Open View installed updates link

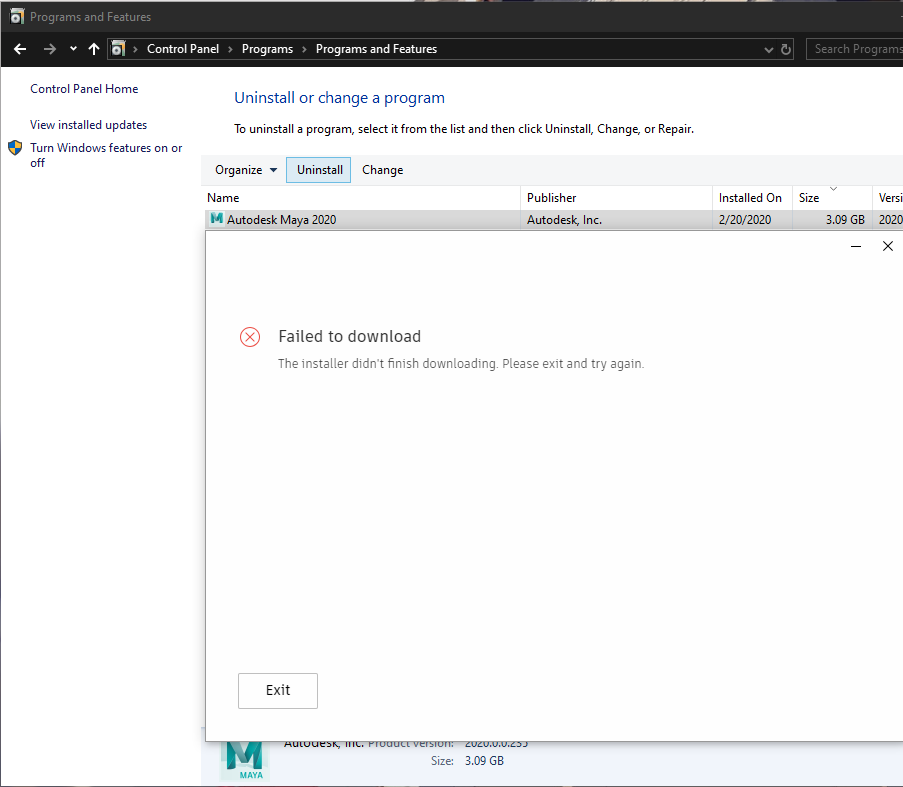click(x=88, y=125)
